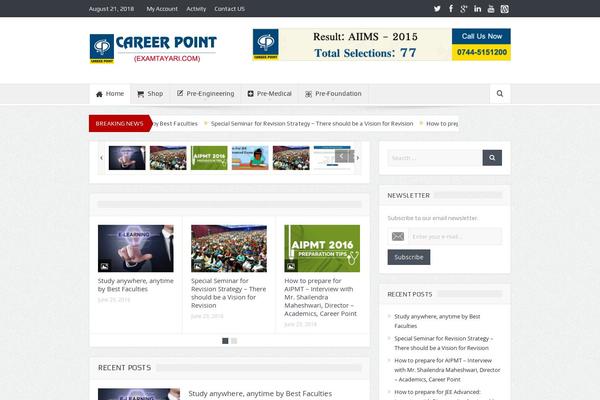Click image icon on seminar crowd post thumbnail
Viewport: 600px width, 400px height.
pos(198,266)
